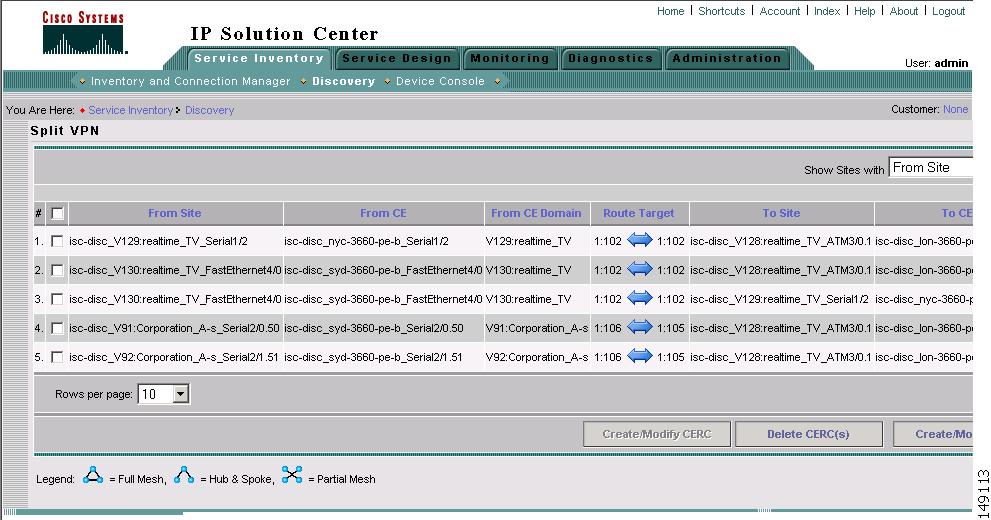Image resolution: width=991 pixels, height=520 pixels.
Task: Click the Customer None link
Action: pos(955,109)
